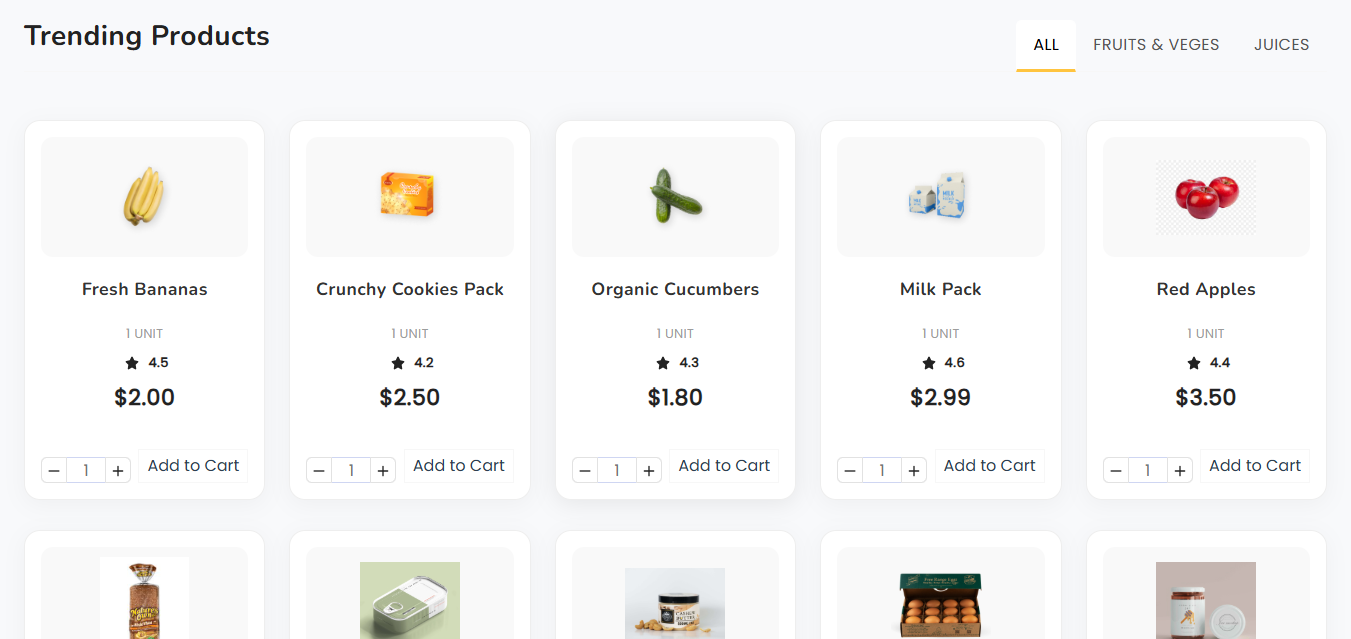This screenshot has height=639, width=1351.
Task: Decrease quantity for Milk Pack
Action: click(x=850, y=470)
